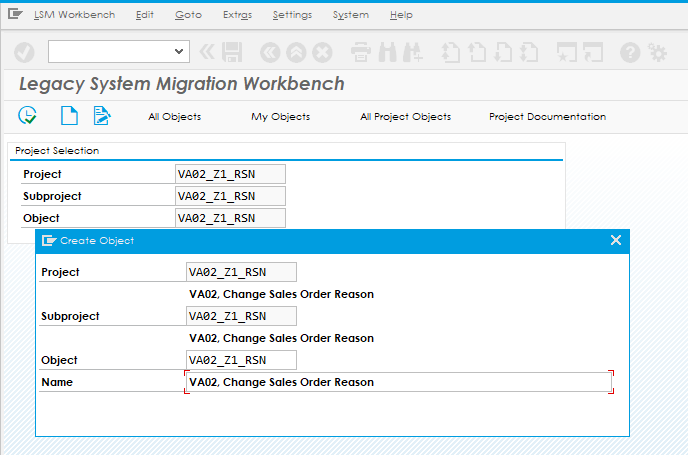Click the Name field in Create Object dialog
The height and width of the screenshot is (455, 688).
pos(399,382)
